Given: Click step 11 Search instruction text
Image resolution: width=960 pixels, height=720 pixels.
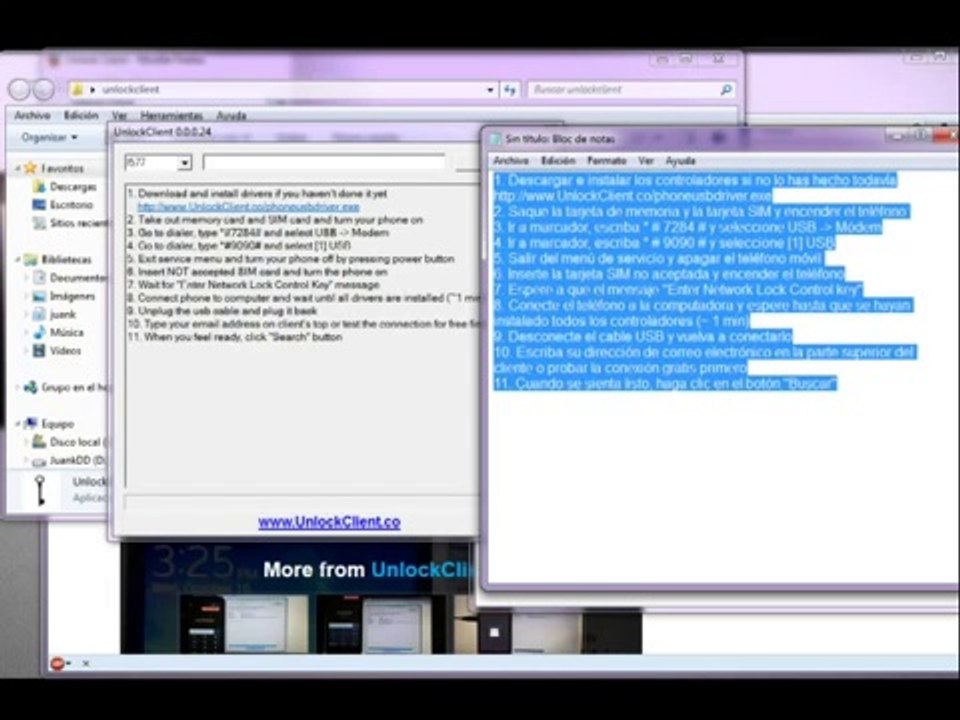Looking at the screenshot, I should 234,337.
